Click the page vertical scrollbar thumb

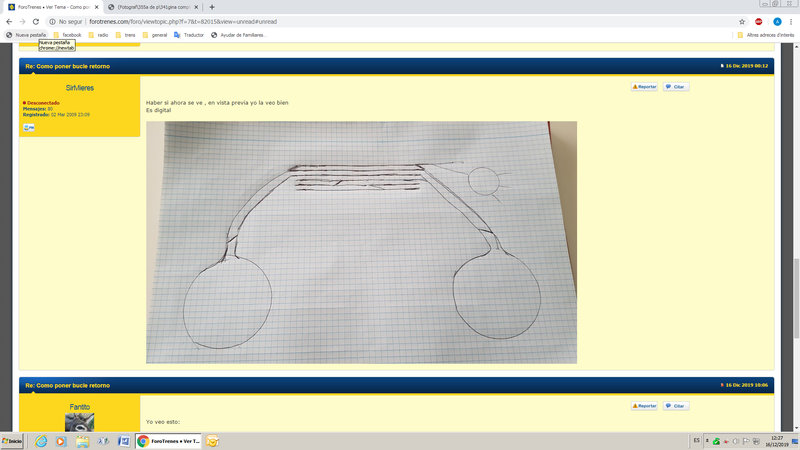796,298
